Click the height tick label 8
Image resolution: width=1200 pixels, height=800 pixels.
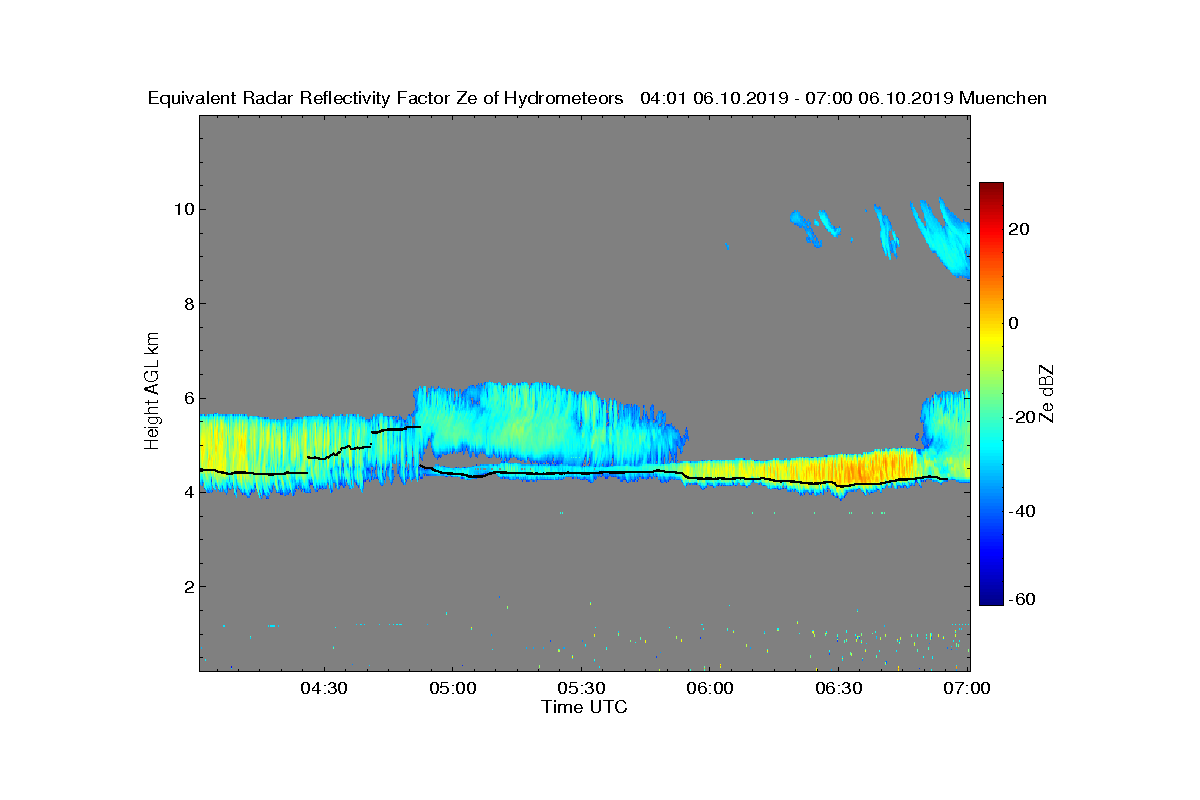tap(187, 303)
